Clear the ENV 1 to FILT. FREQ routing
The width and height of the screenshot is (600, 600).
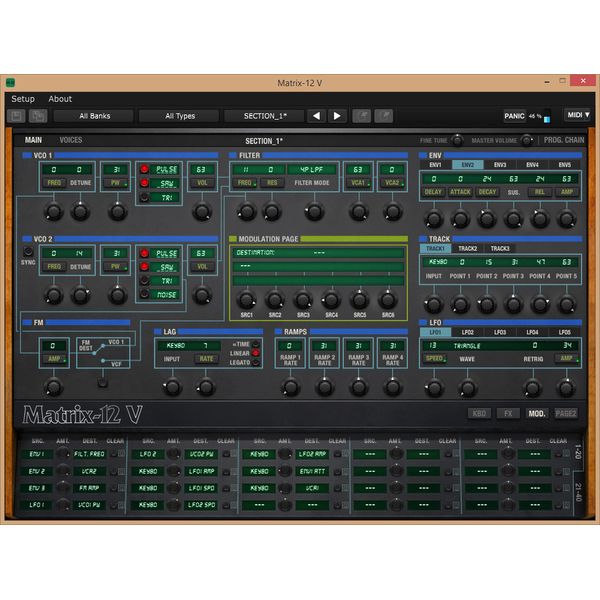[x=114, y=454]
